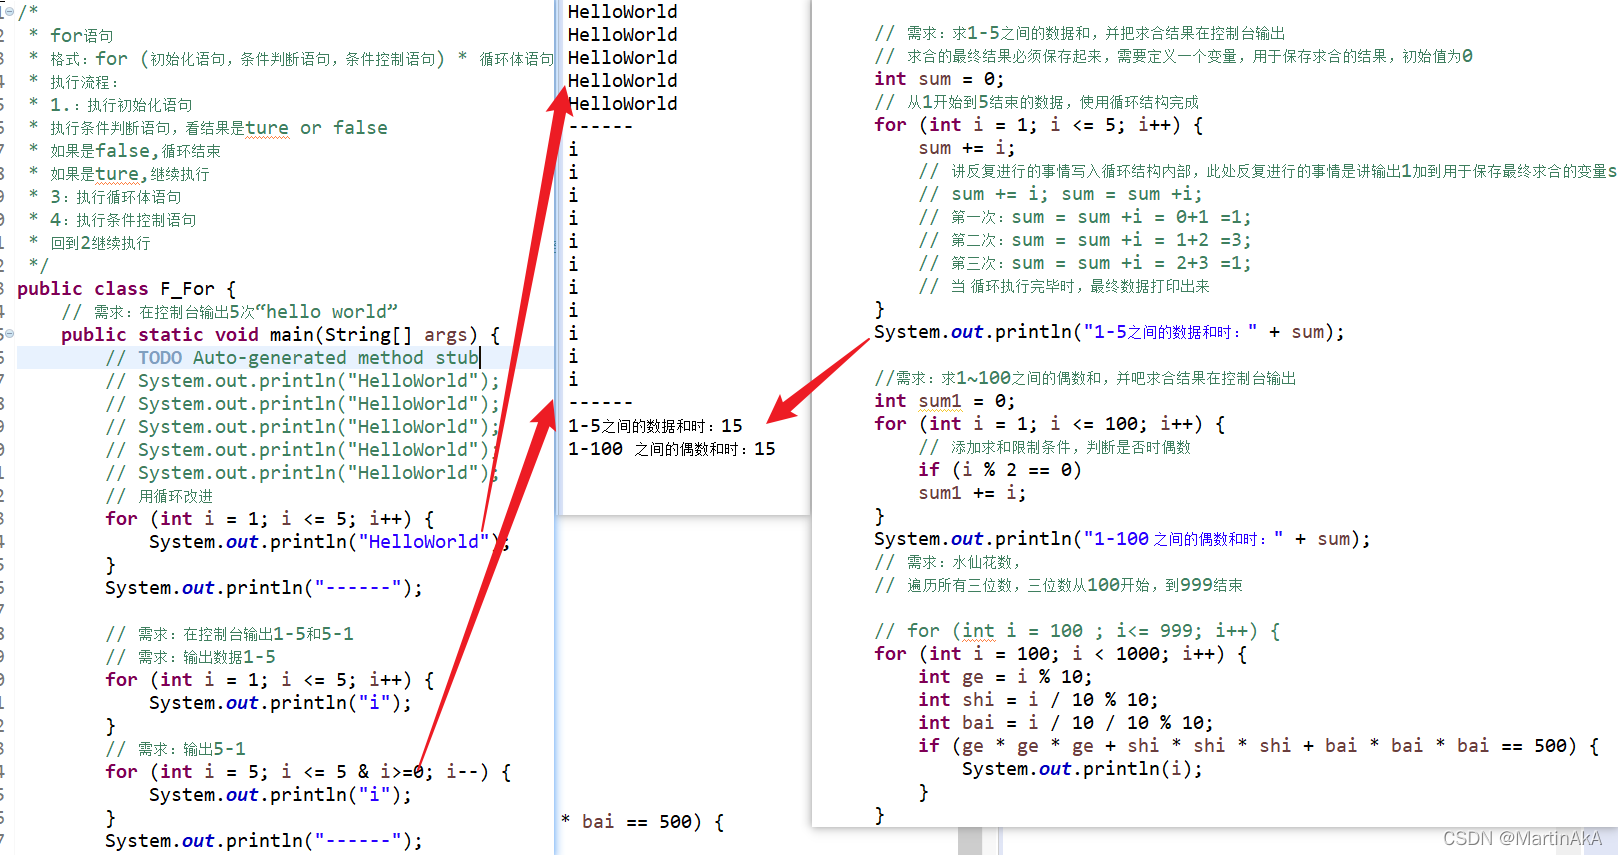Screen dimensions: 1618x855
Task: Click the 'if (i % 2 == 0)' condition
Action: (1000, 470)
